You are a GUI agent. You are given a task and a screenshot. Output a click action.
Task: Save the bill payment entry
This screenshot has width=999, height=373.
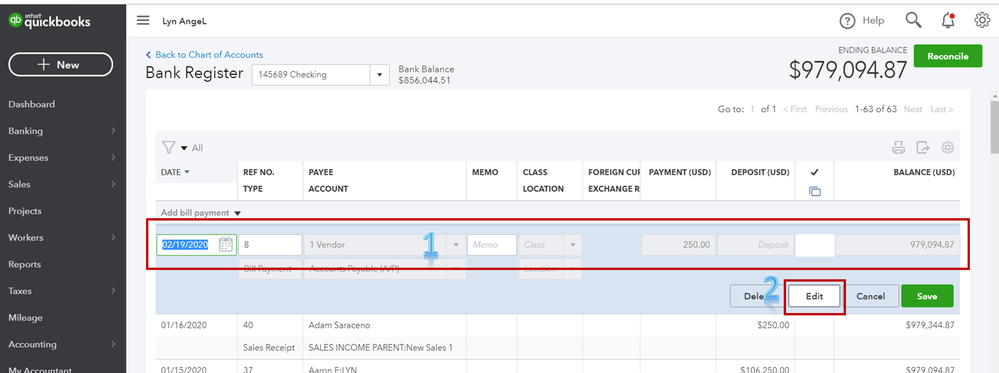pos(927,296)
